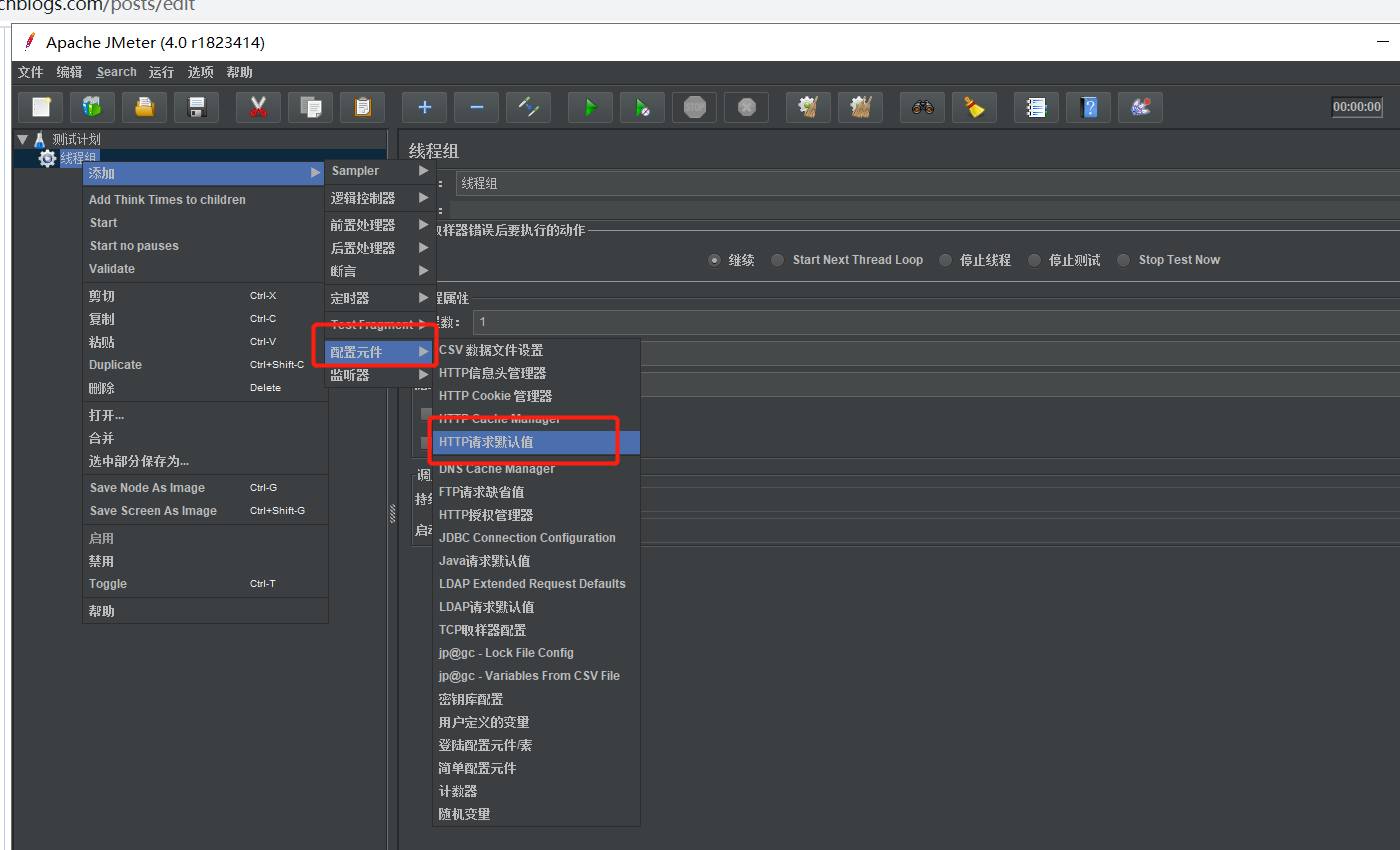The image size is (1400, 850).
Task: Open the 文件 menu
Action: 30,72
